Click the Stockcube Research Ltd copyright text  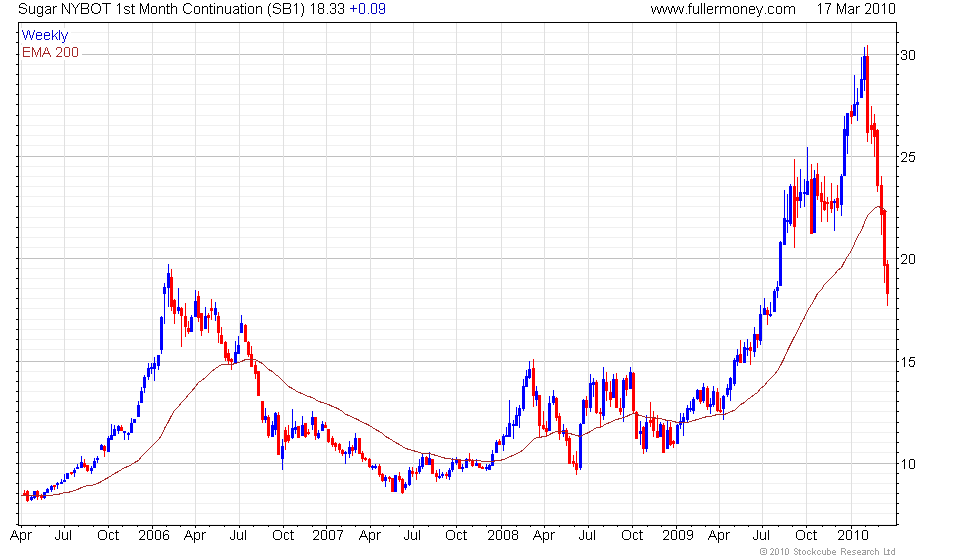[829, 551]
